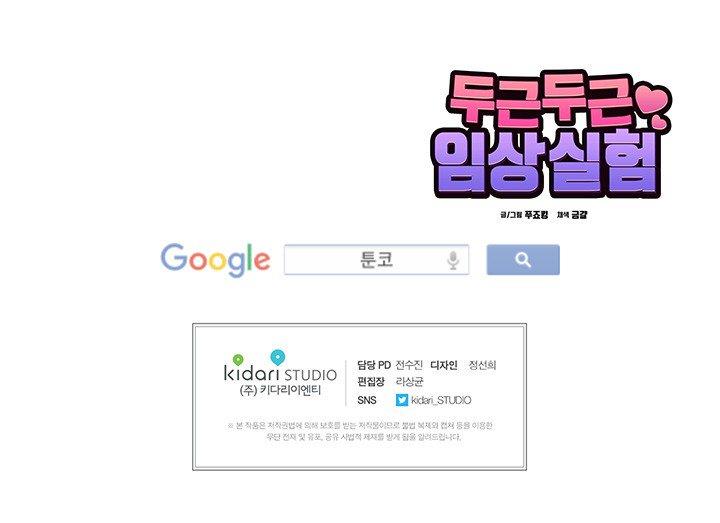Click the purple 임상실험 title text
The width and height of the screenshot is (720, 523).
click(x=546, y=162)
